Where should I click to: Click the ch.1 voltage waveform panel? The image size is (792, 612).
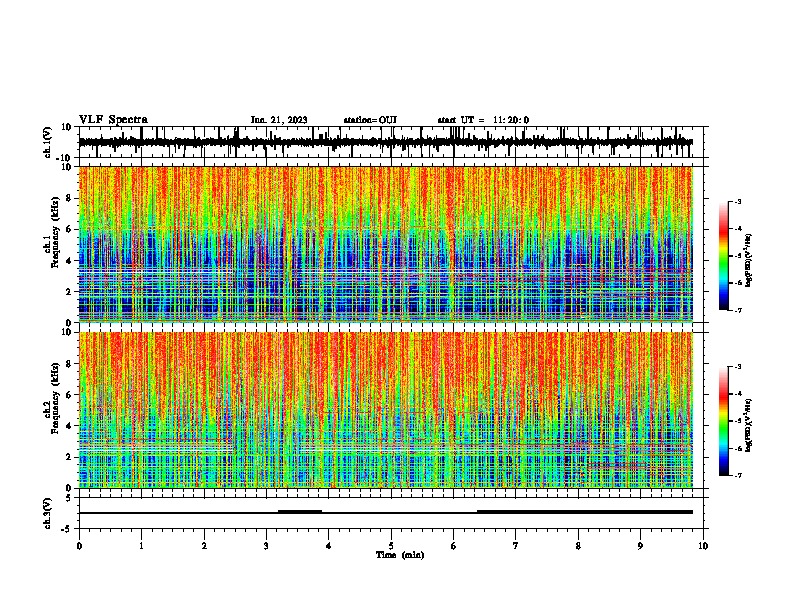pyautogui.click(x=391, y=142)
